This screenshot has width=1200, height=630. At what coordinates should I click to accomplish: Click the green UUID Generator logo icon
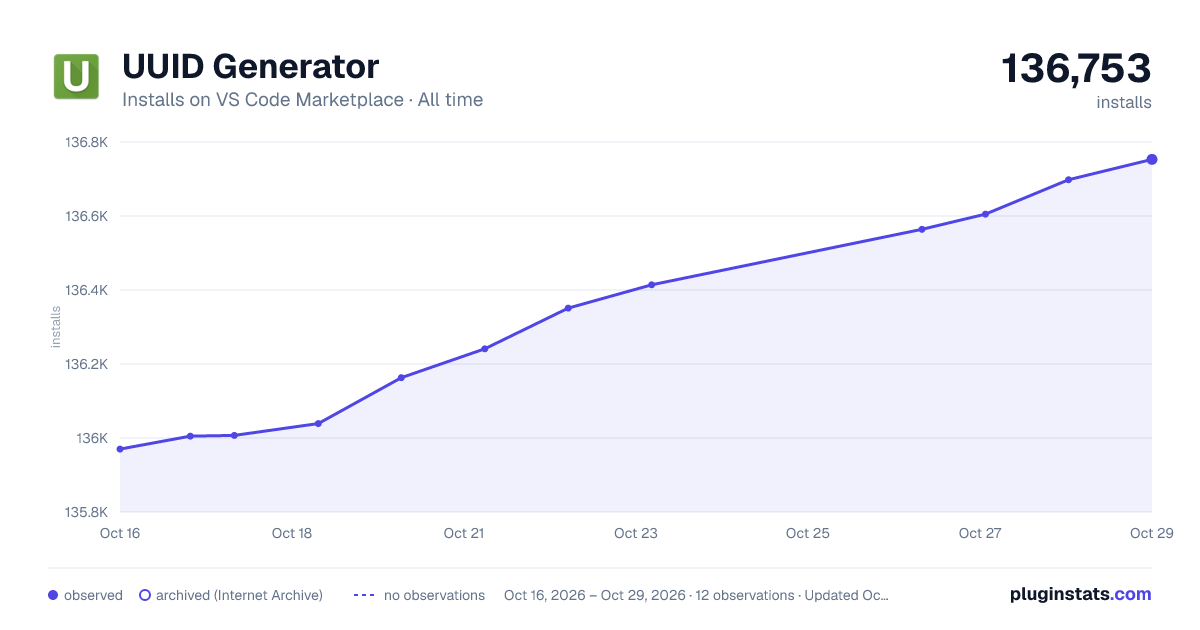76,77
